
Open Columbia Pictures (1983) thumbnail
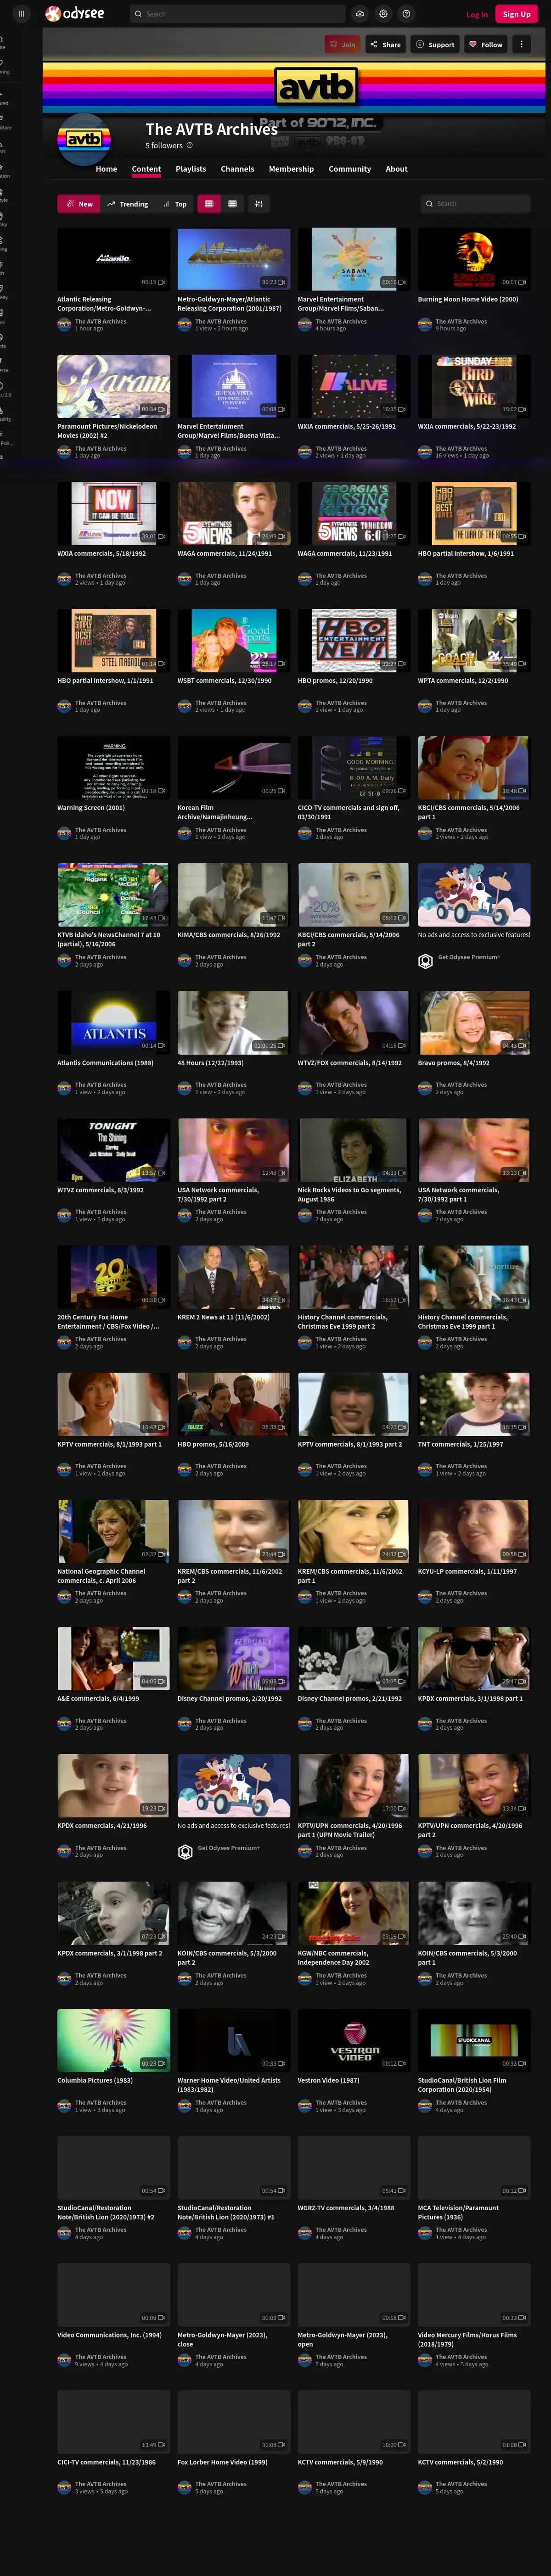113,2040
